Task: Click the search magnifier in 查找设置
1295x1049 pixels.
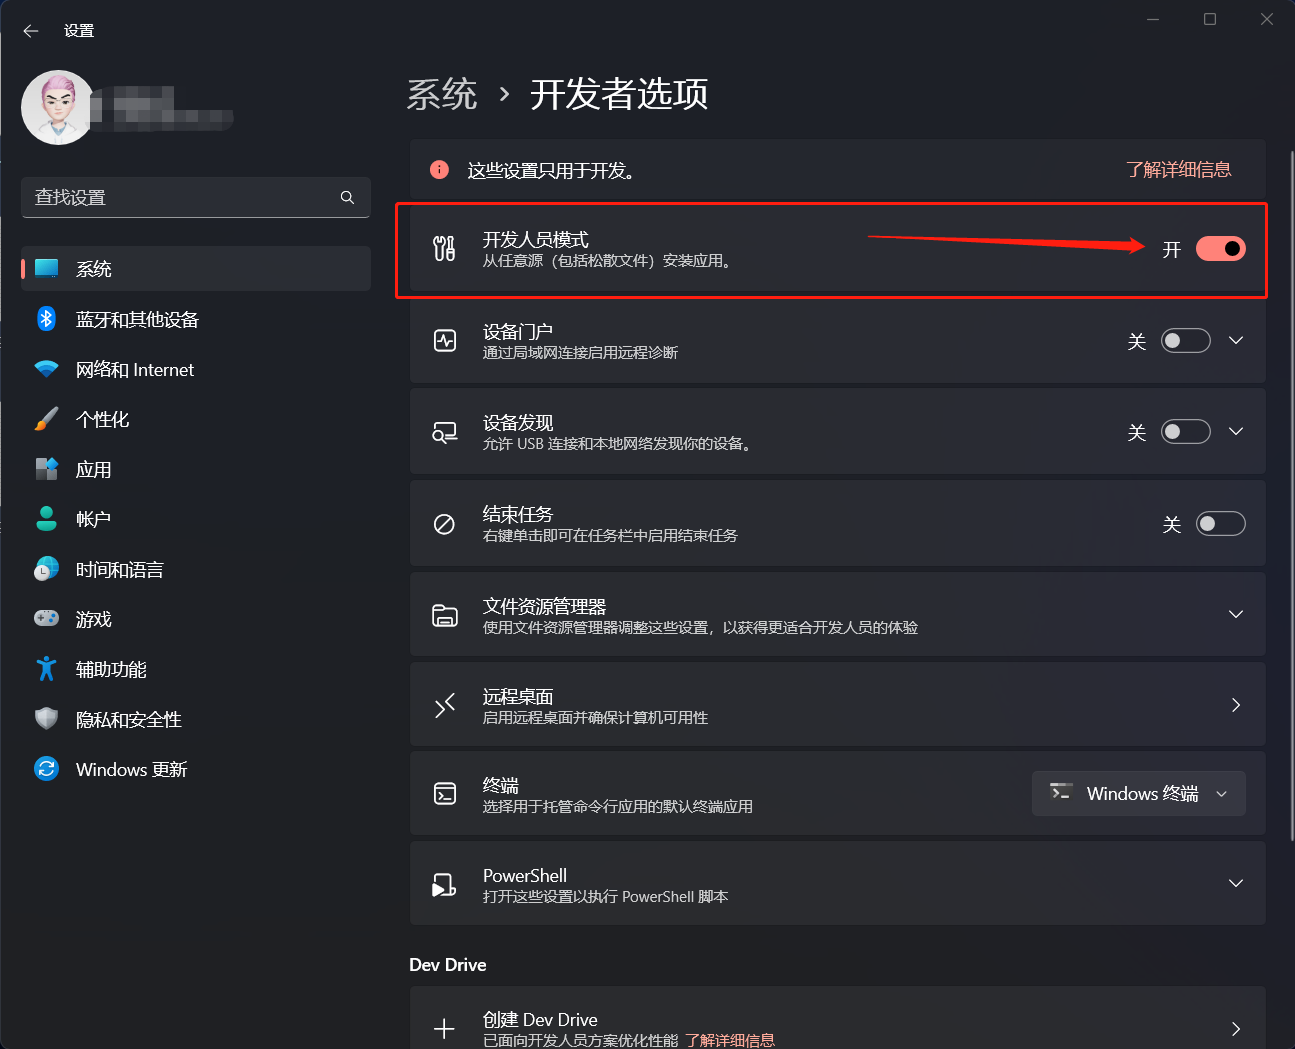Action: [x=347, y=197]
